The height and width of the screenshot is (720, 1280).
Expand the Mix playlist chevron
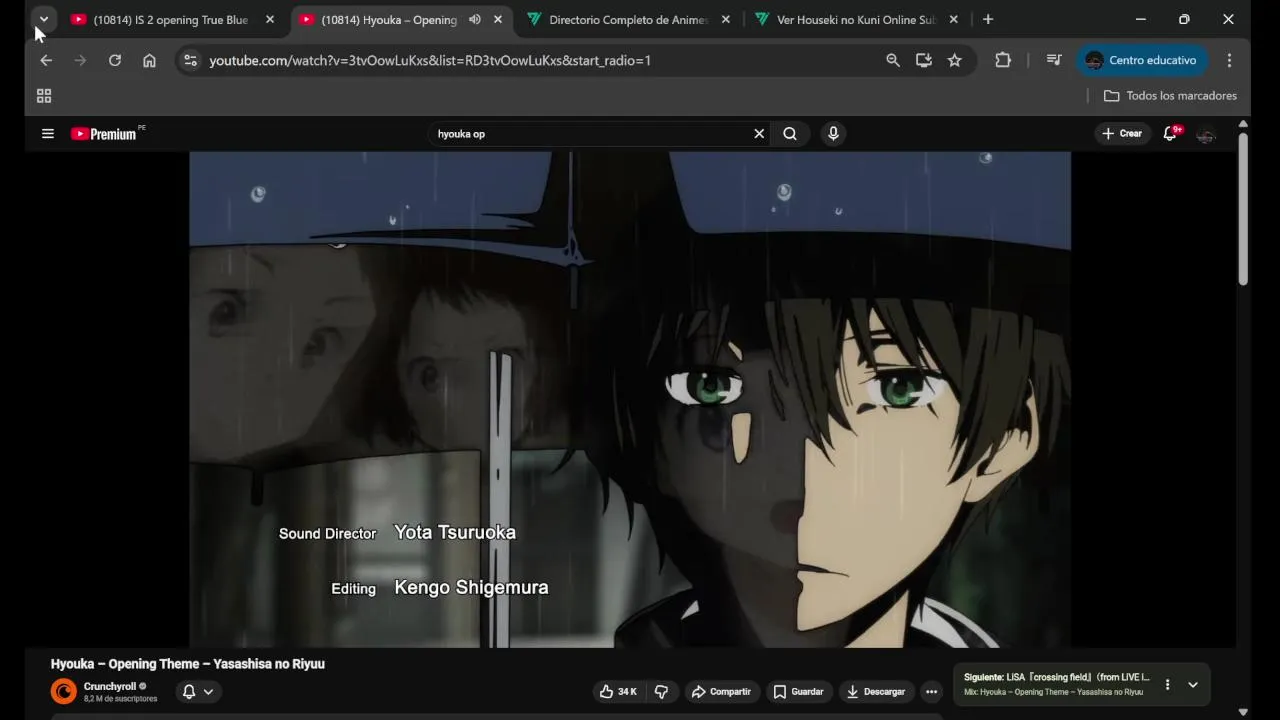pyautogui.click(x=1193, y=685)
